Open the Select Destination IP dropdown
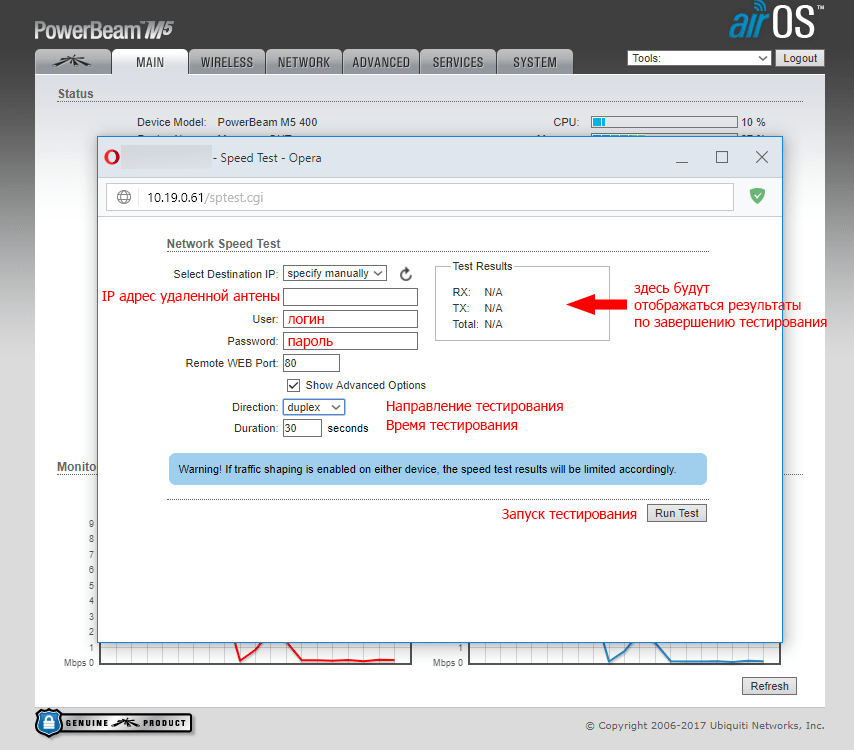This screenshot has height=750, width=854. (x=334, y=273)
